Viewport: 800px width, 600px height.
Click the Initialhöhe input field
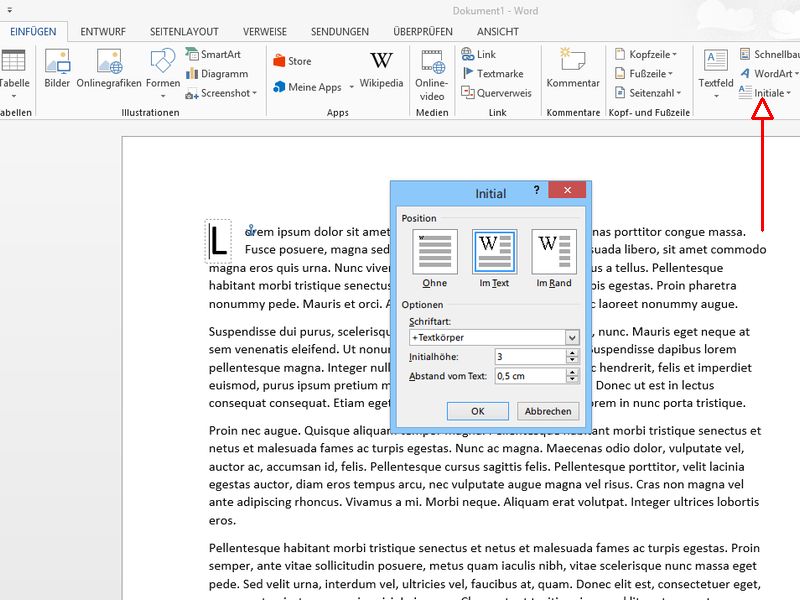click(531, 357)
